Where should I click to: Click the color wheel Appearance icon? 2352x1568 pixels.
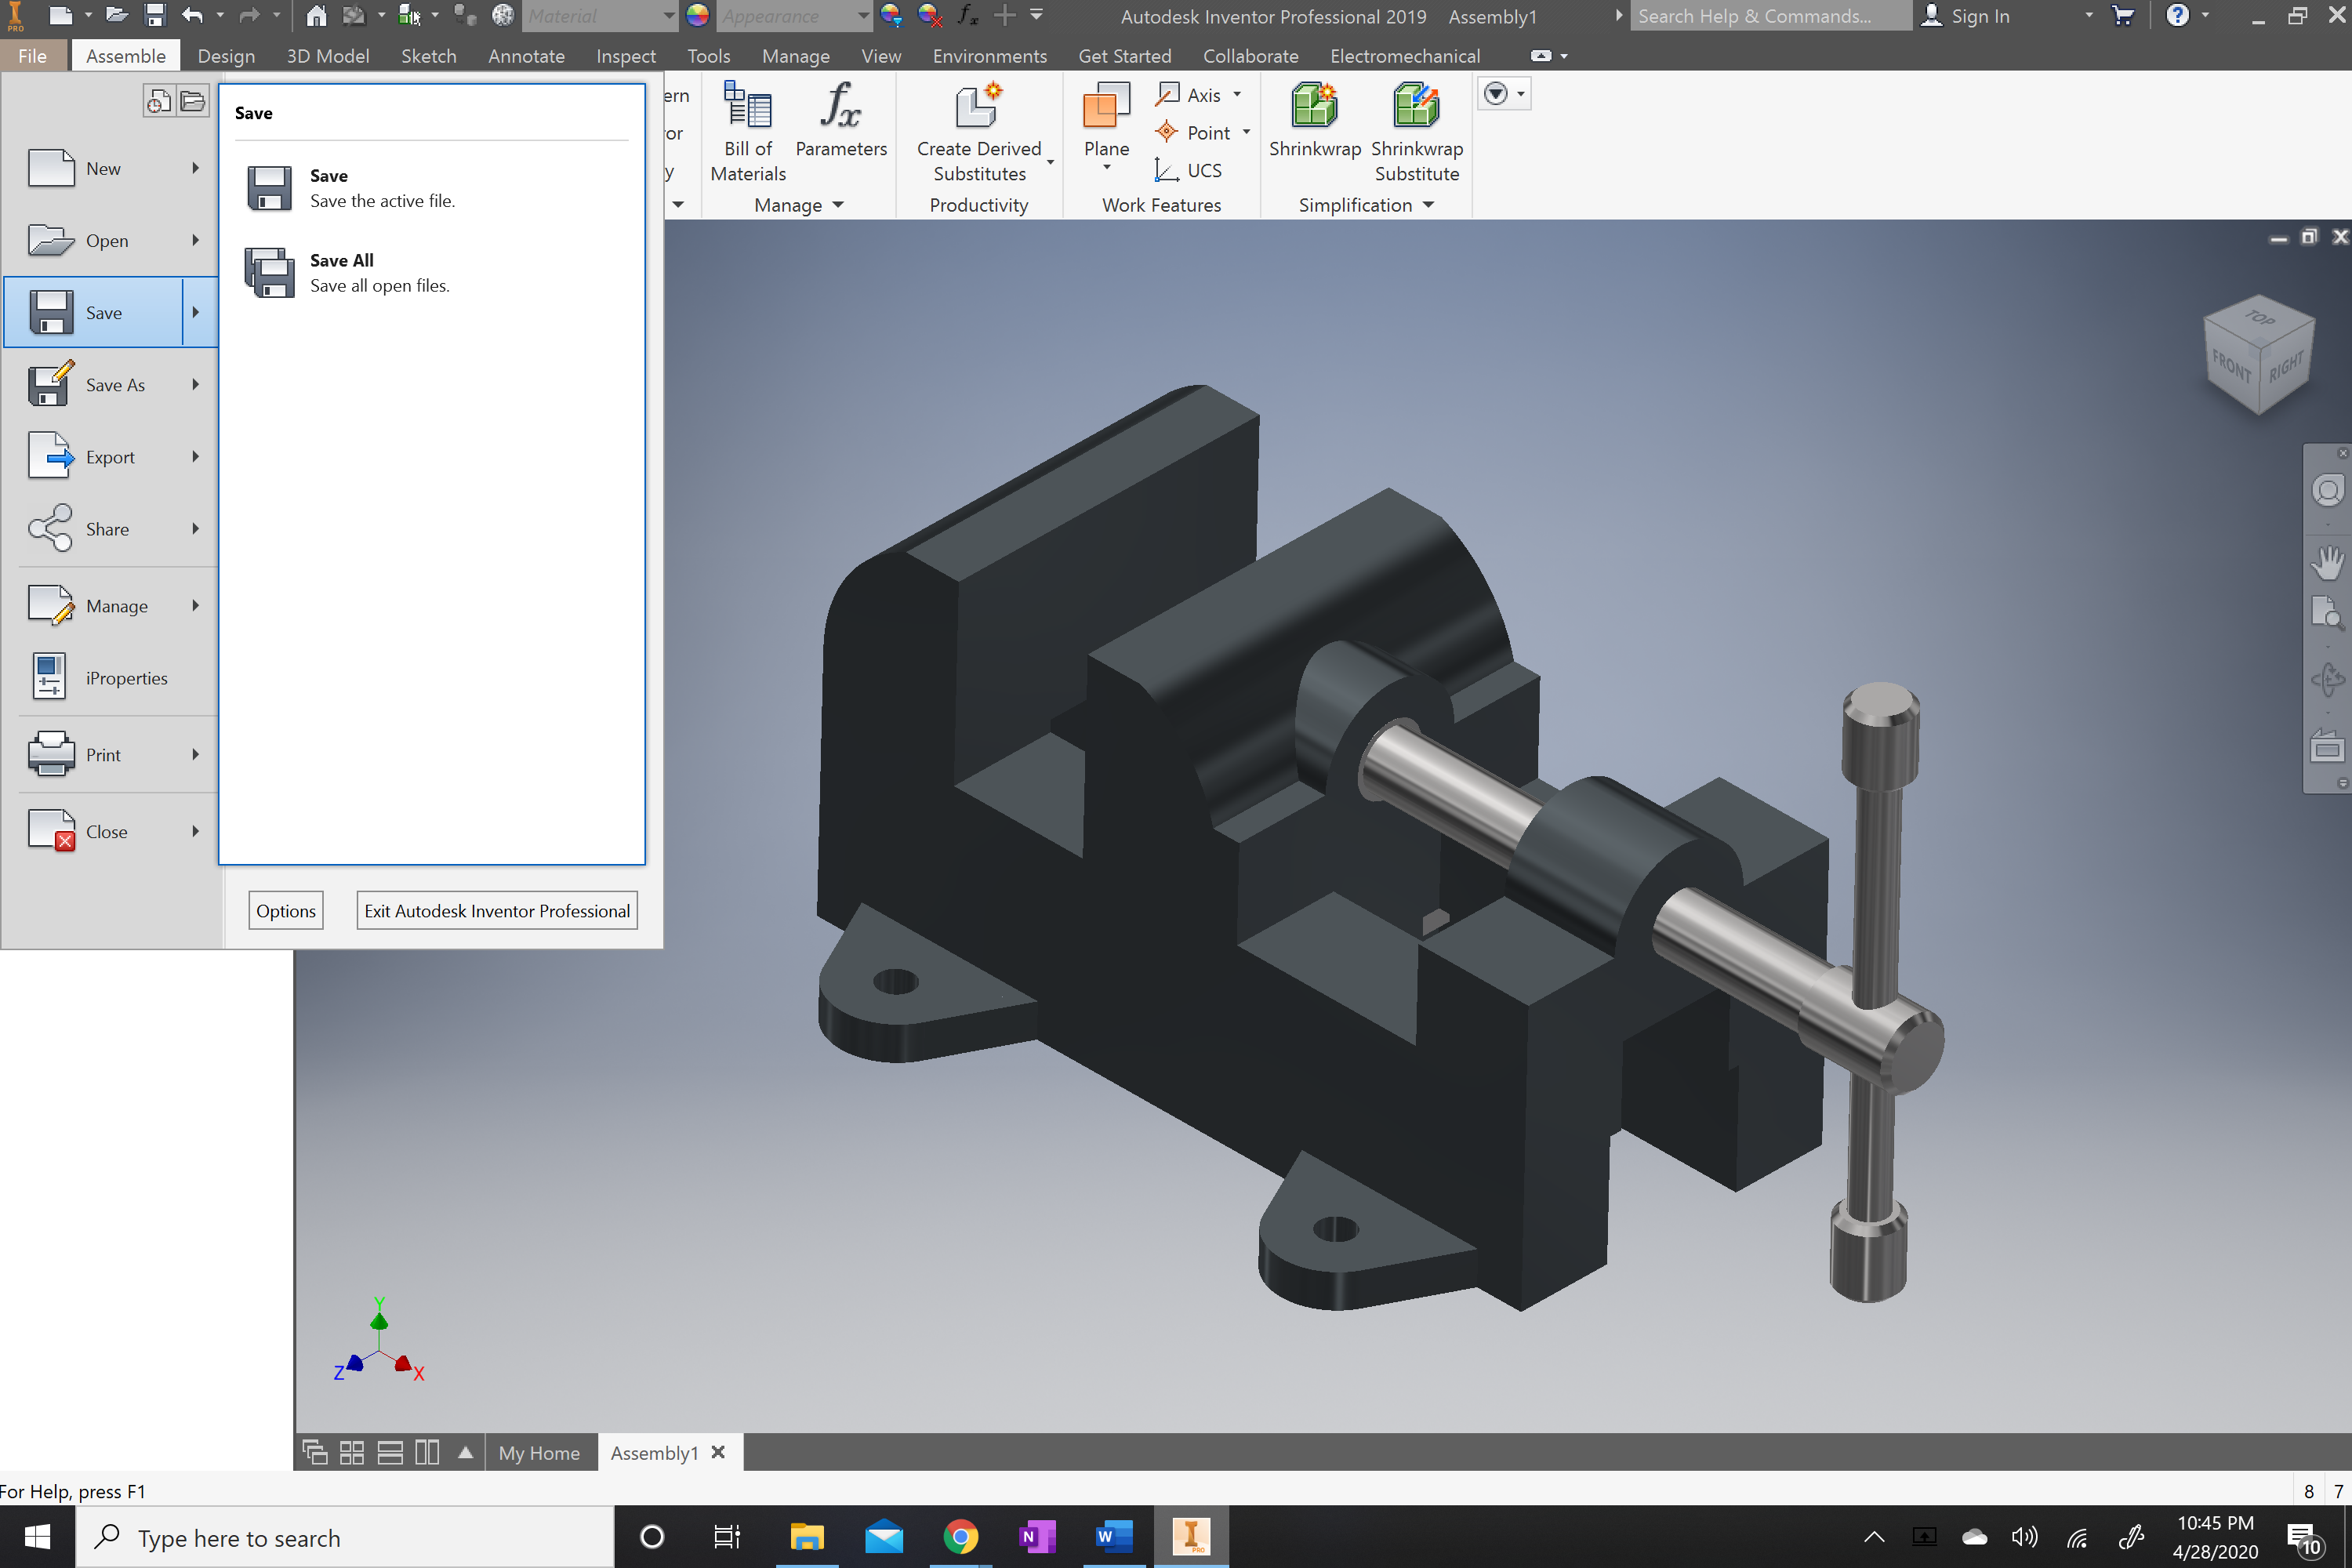697,15
